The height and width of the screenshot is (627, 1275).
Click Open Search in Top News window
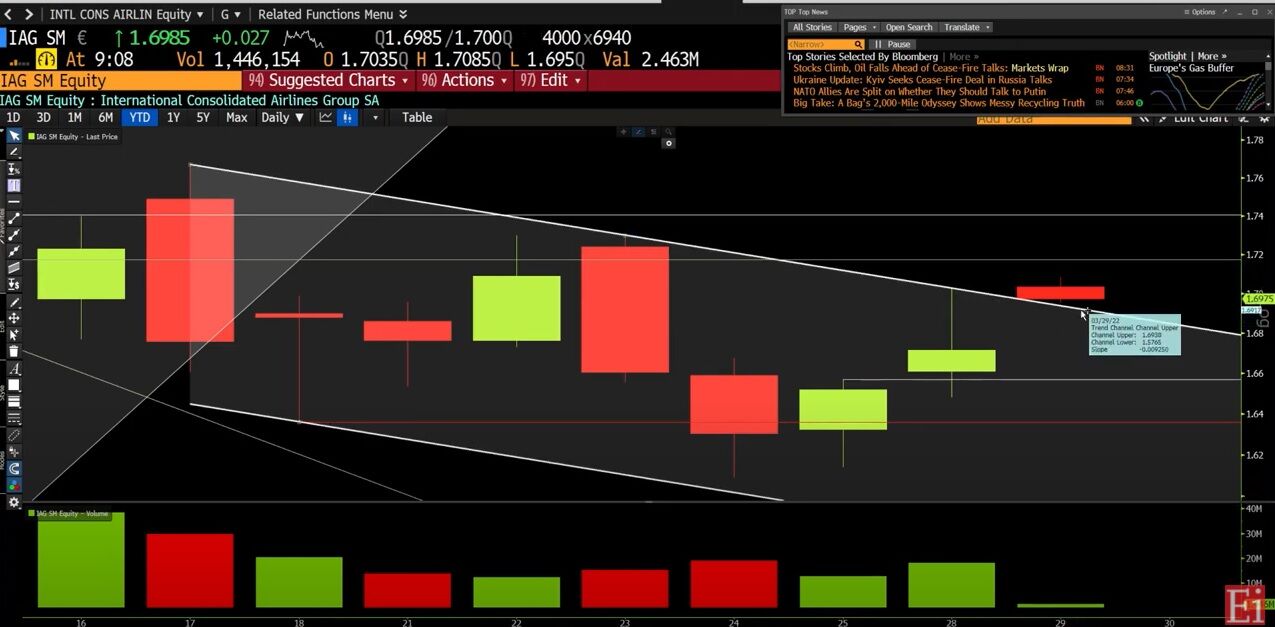(909, 27)
